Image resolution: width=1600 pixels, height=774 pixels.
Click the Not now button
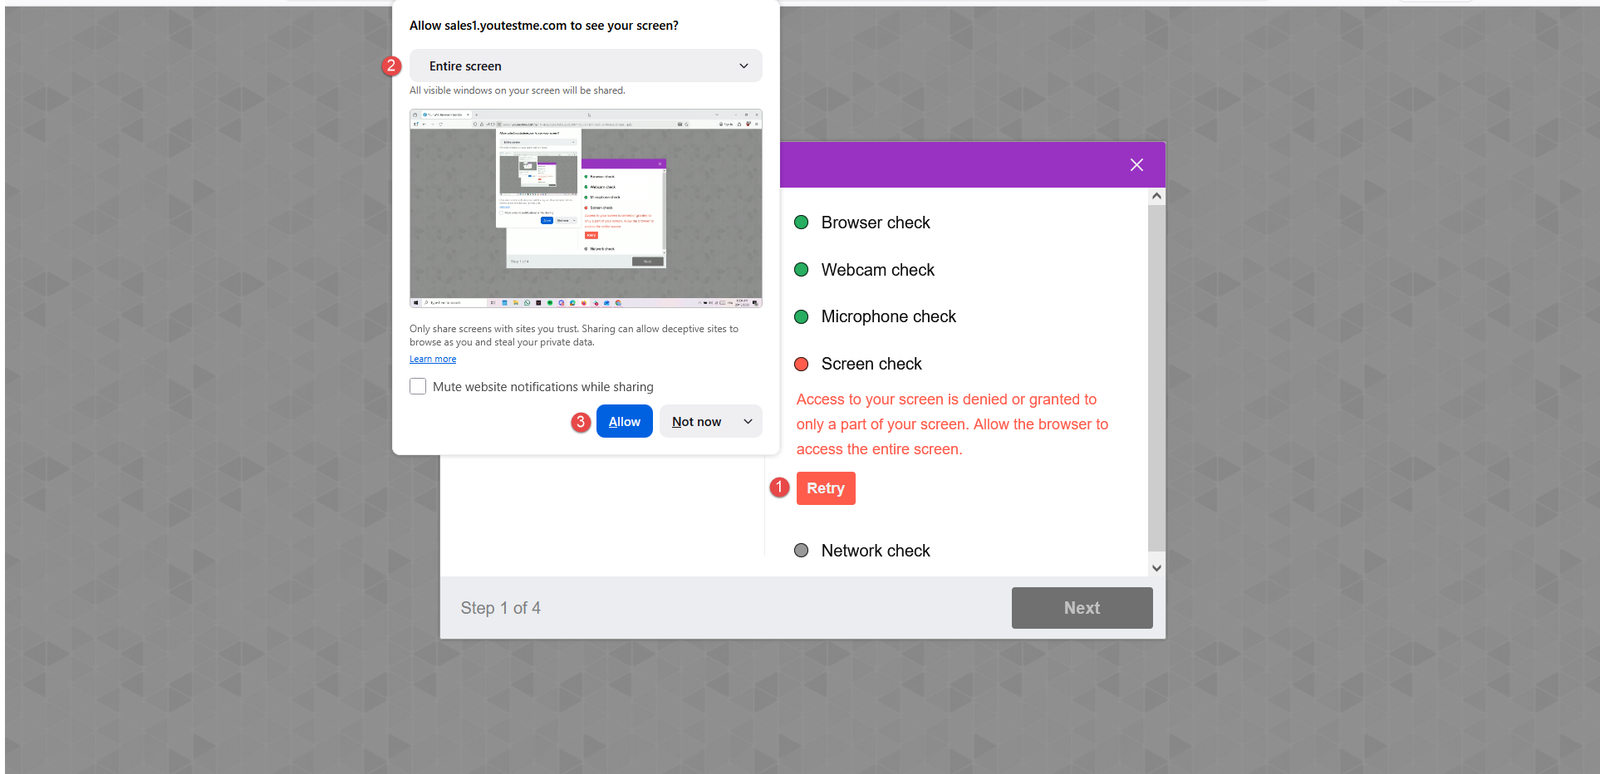[696, 421]
